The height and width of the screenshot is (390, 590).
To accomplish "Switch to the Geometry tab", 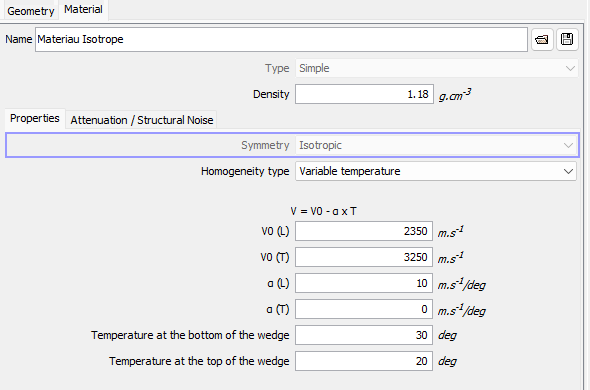I will tap(31, 11).
